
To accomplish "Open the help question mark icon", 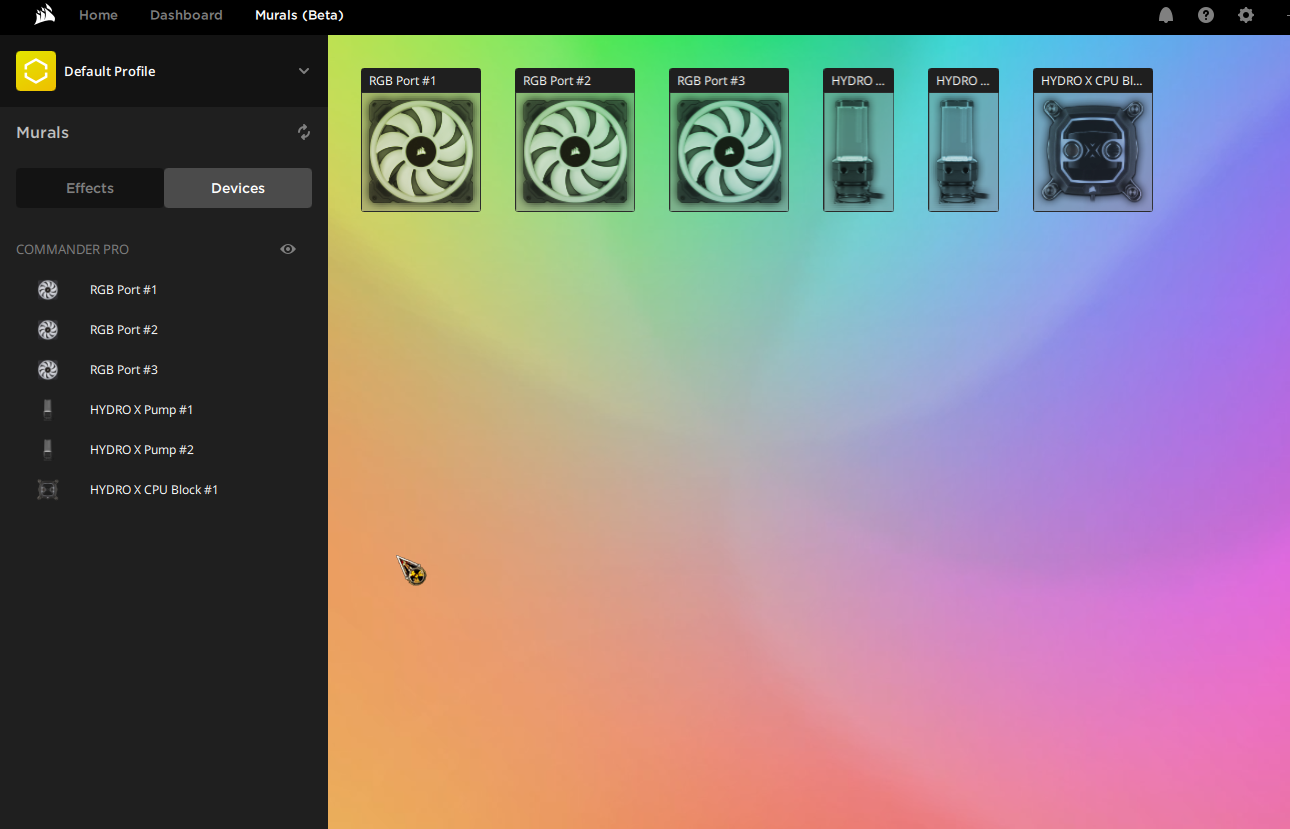I will pos(1206,15).
